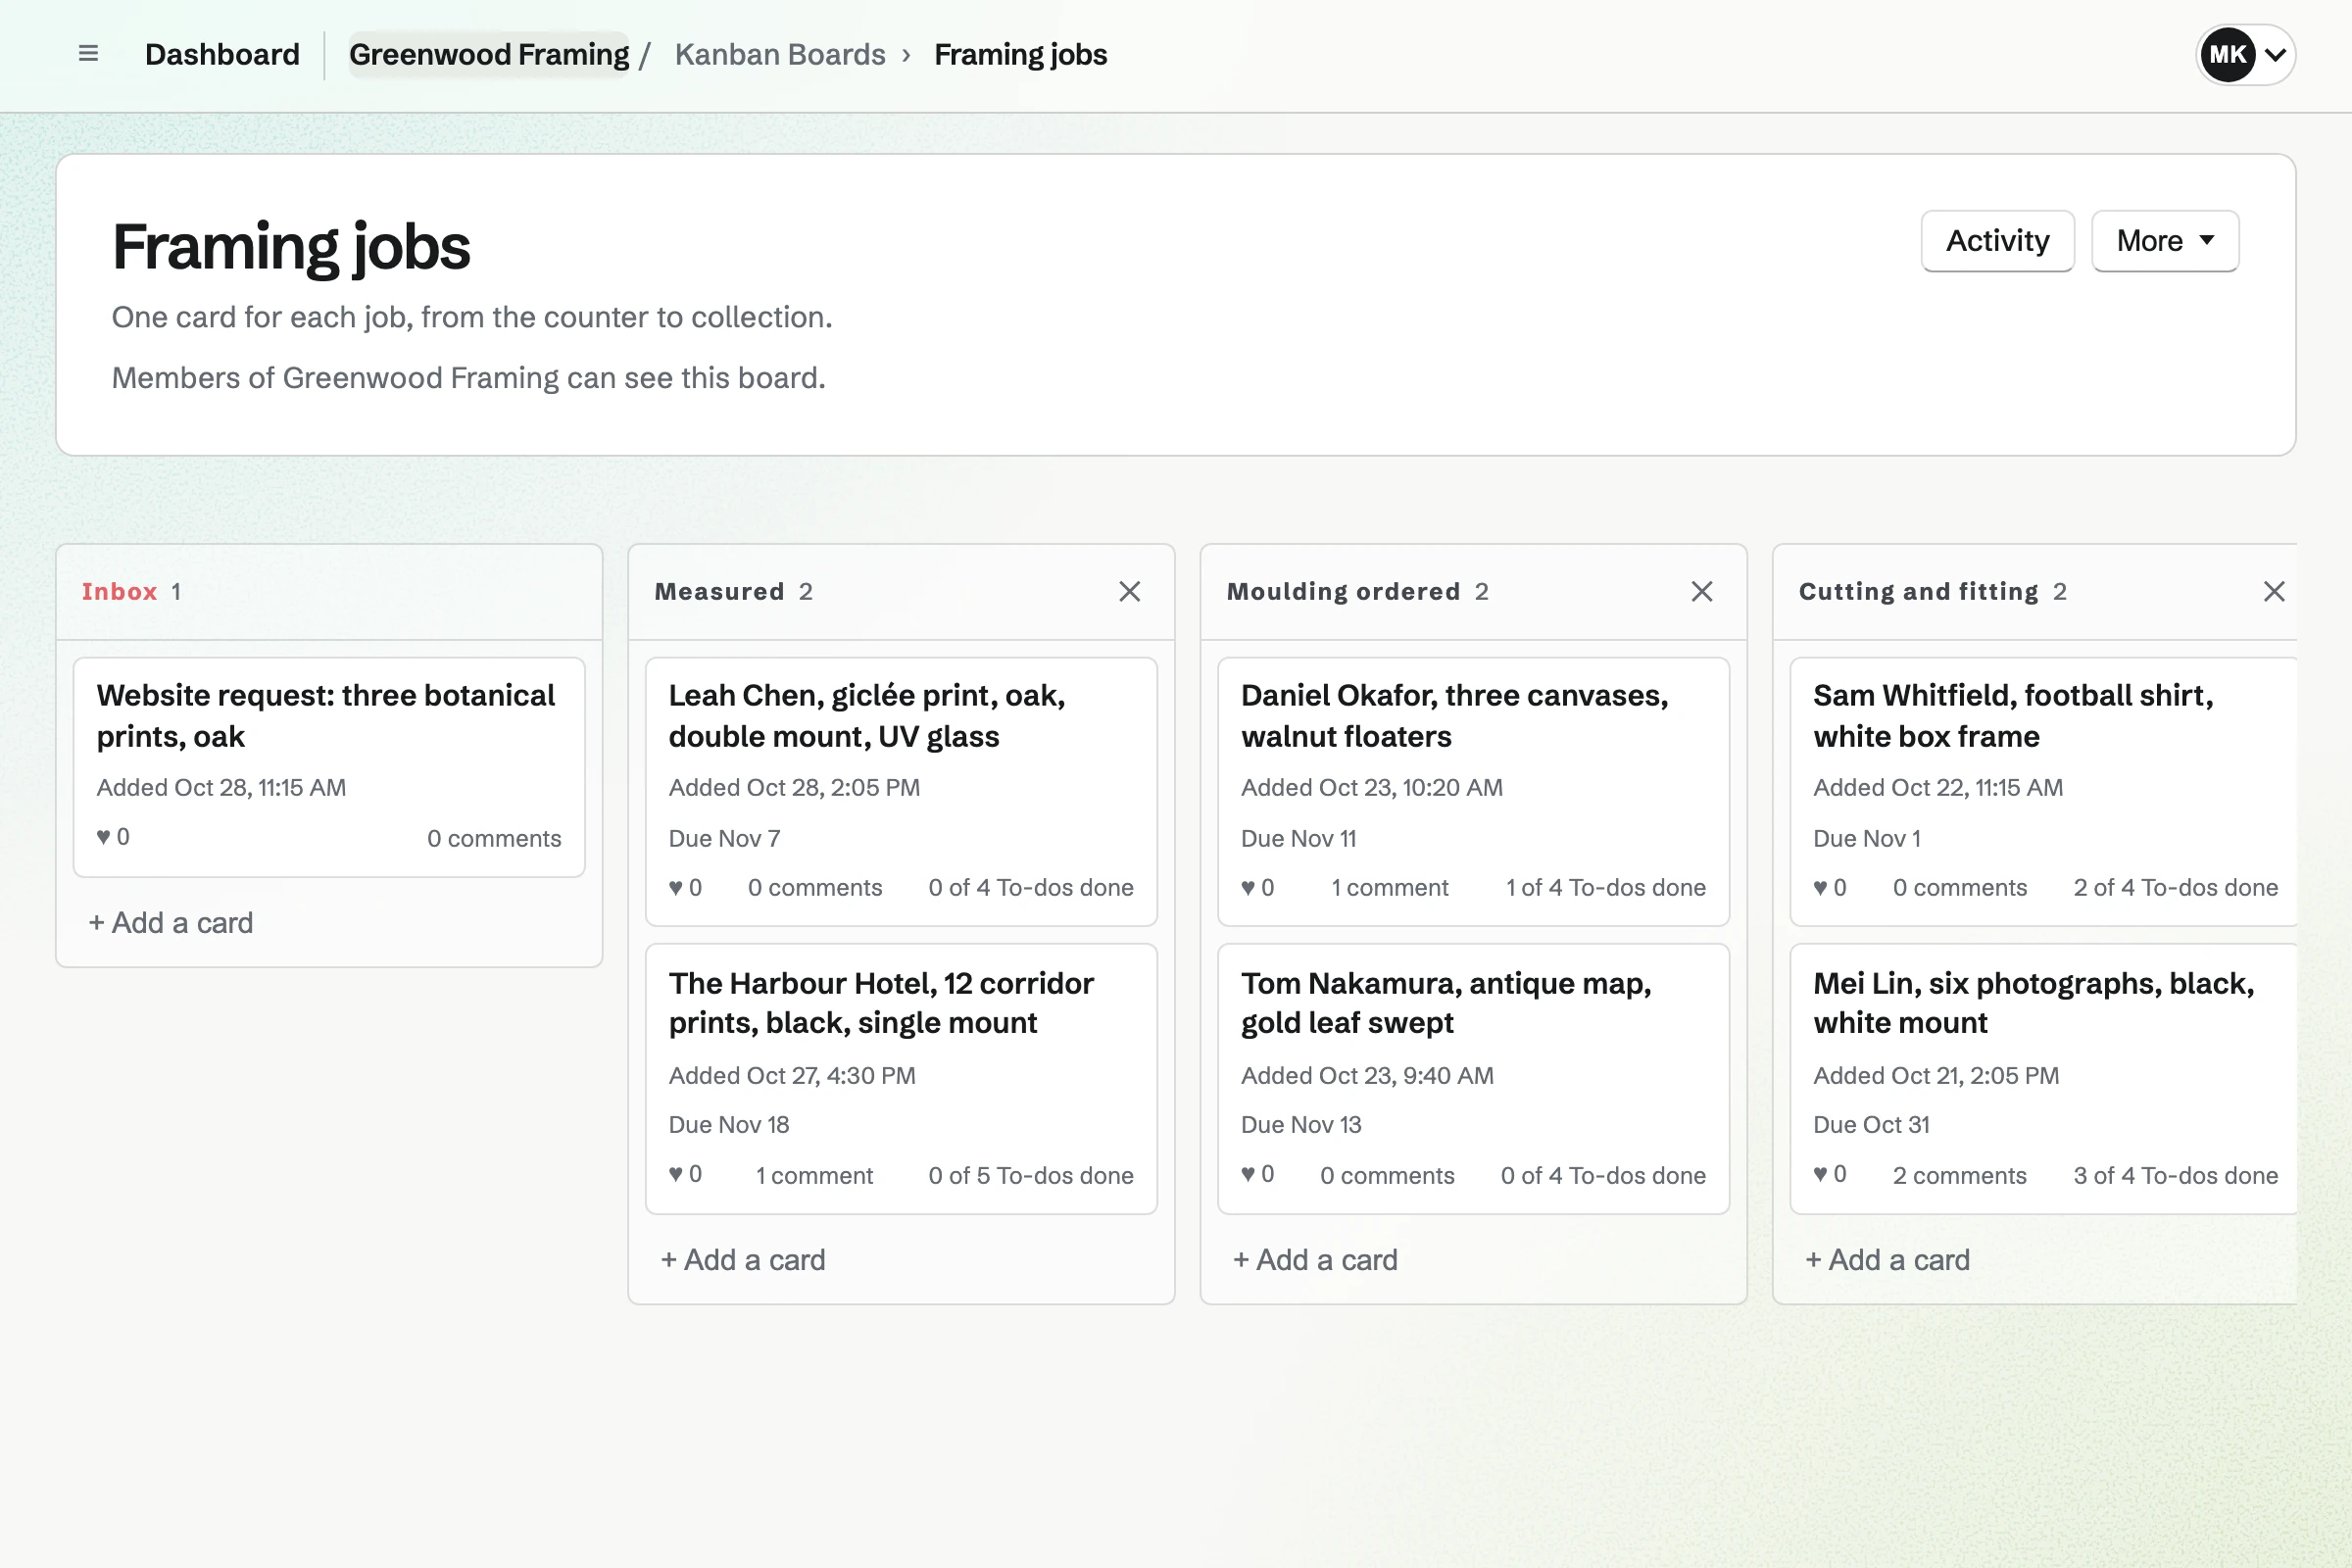Click 'Due Nov 18' on Harbour Hotel card
The width and height of the screenshot is (2352, 1568).
[729, 1124]
